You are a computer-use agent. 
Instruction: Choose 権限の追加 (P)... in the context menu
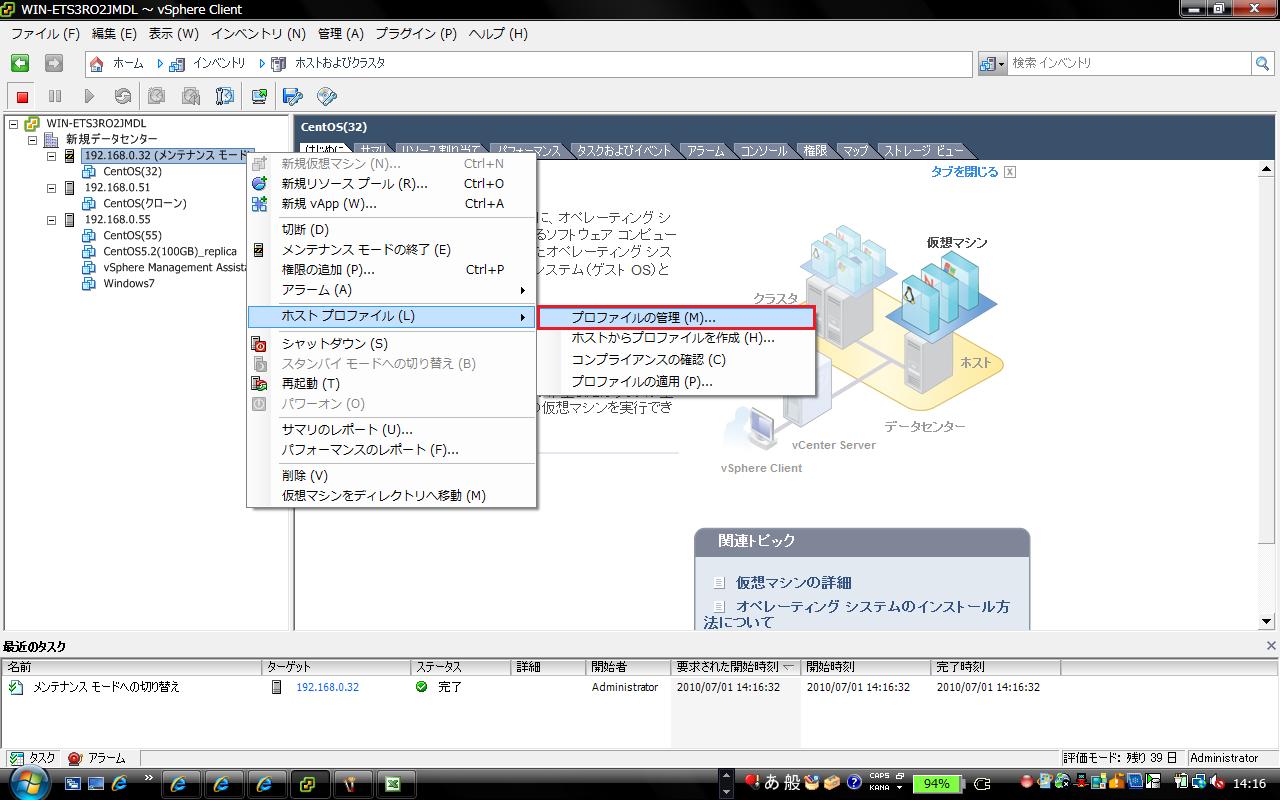tap(391, 270)
